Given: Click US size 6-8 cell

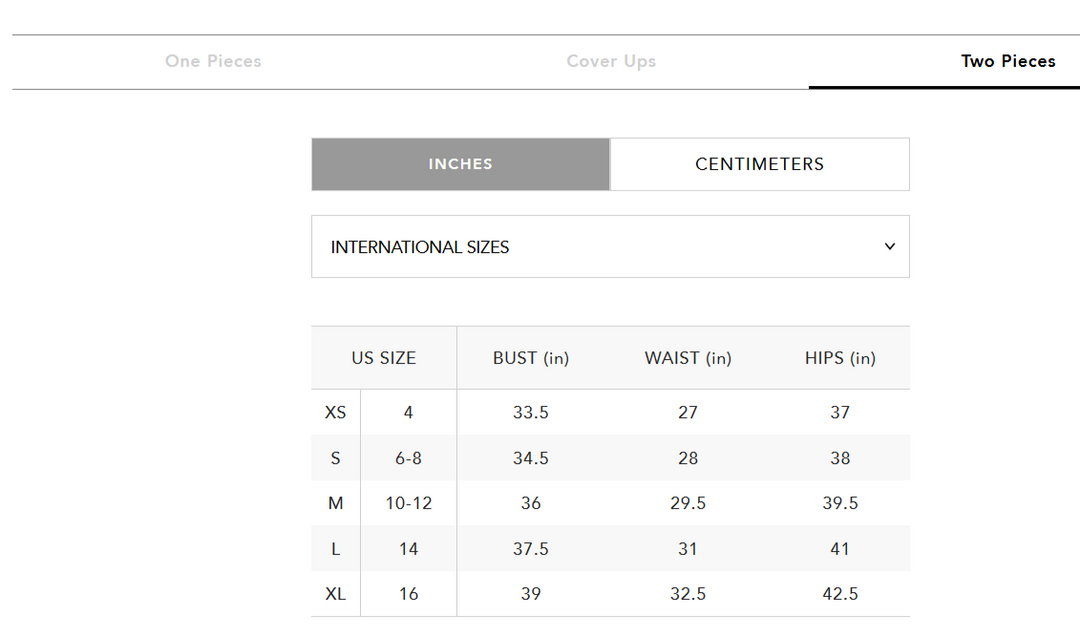Looking at the screenshot, I should tap(408, 458).
